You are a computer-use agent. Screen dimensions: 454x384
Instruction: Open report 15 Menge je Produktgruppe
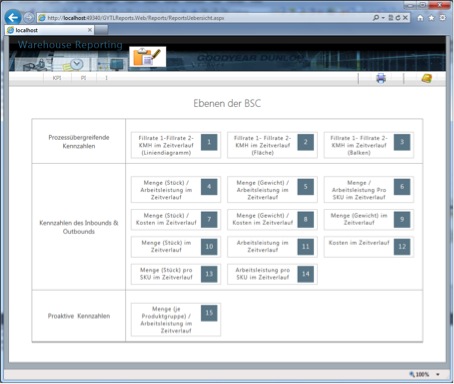[176, 319]
